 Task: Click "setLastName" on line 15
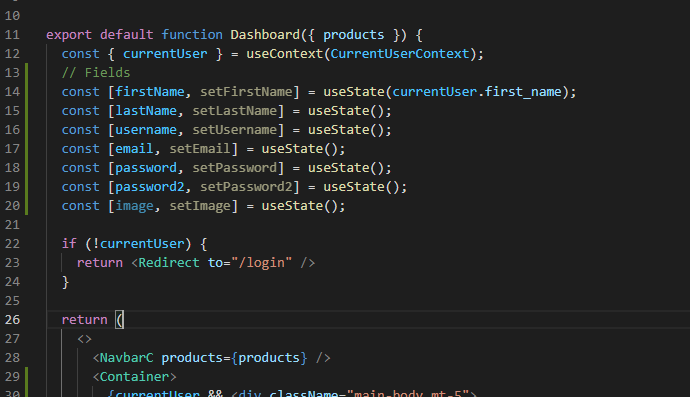235,110
